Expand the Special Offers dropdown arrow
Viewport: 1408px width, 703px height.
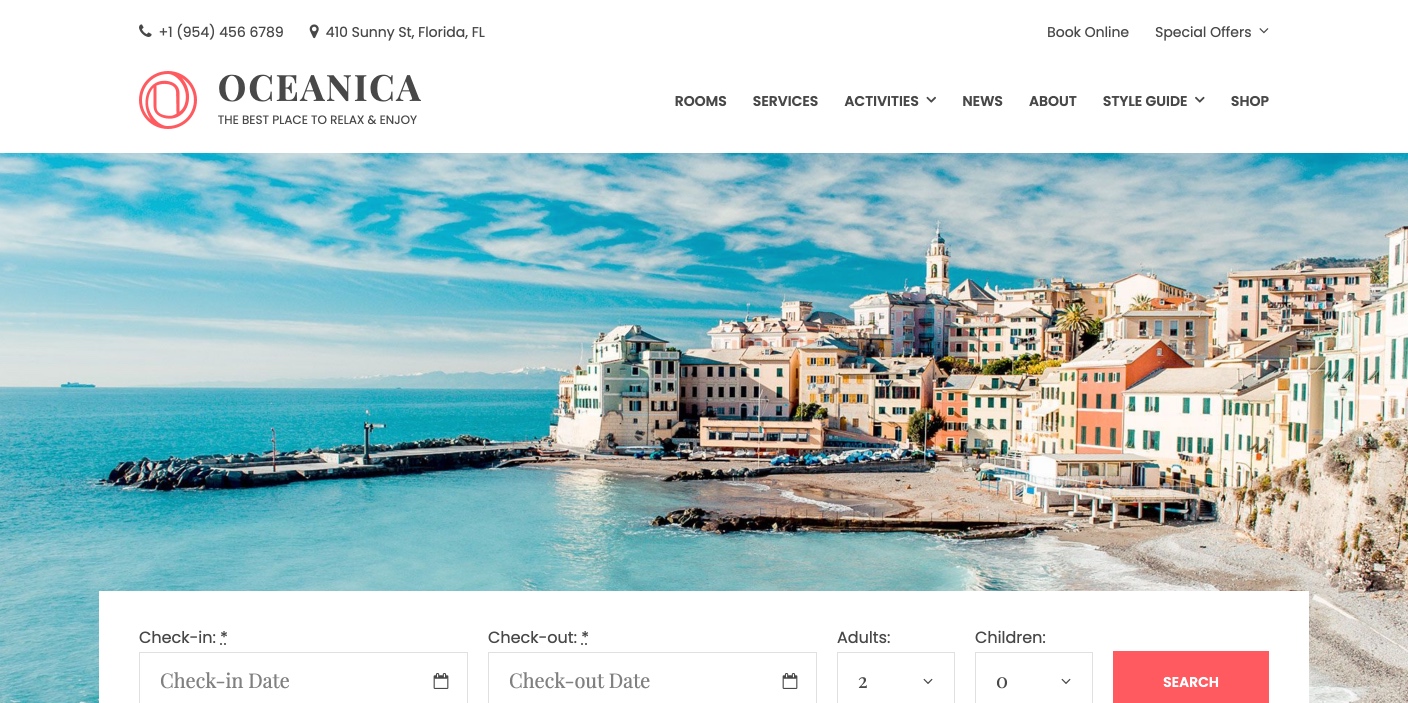[1264, 31]
